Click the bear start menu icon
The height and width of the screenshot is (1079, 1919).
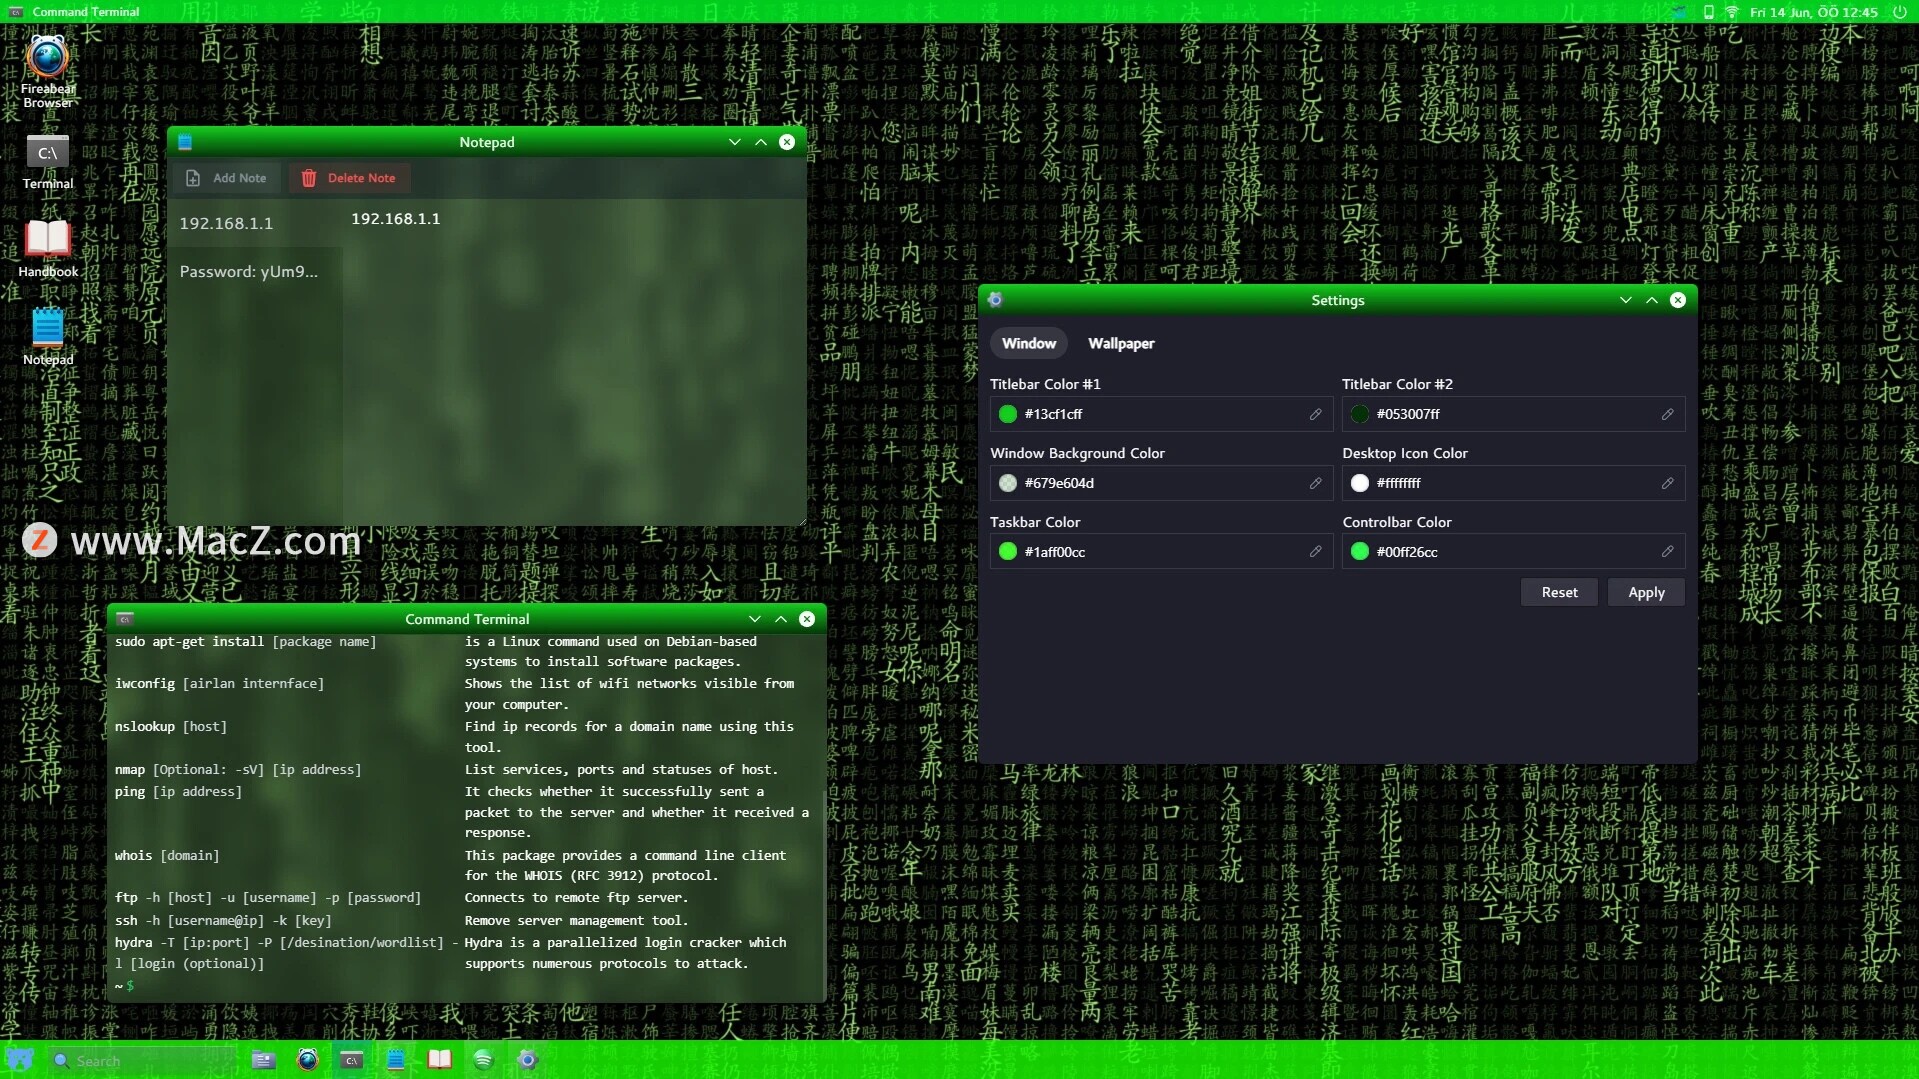pyautogui.click(x=20, y=1060)
